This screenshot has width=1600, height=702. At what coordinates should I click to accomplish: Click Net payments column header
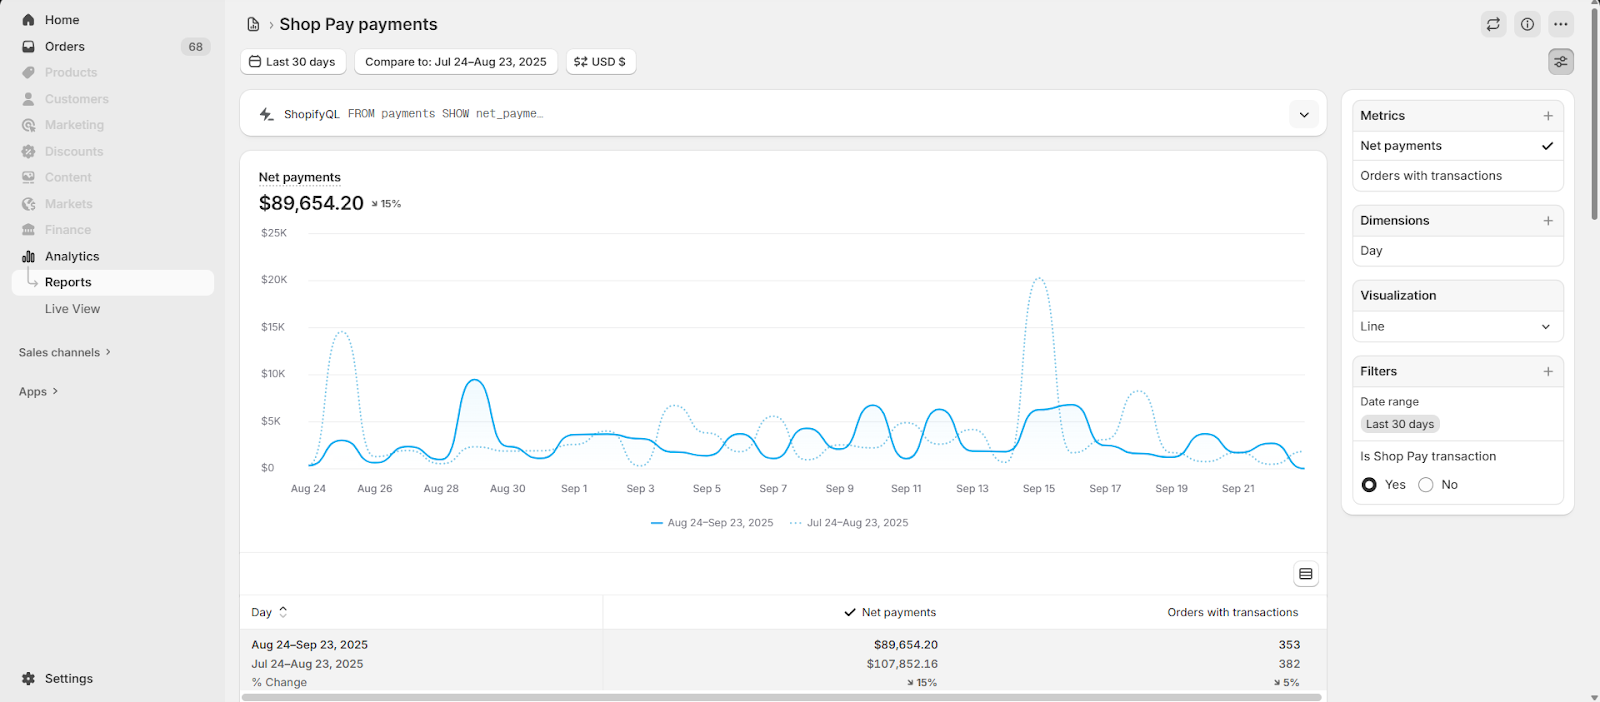(x=890, y=612)
